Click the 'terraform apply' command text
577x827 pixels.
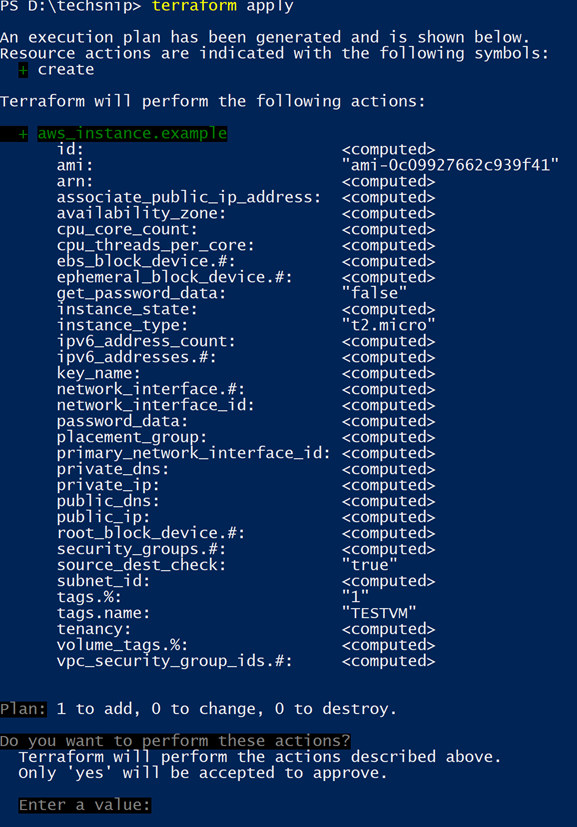click(x=222, y=6)
